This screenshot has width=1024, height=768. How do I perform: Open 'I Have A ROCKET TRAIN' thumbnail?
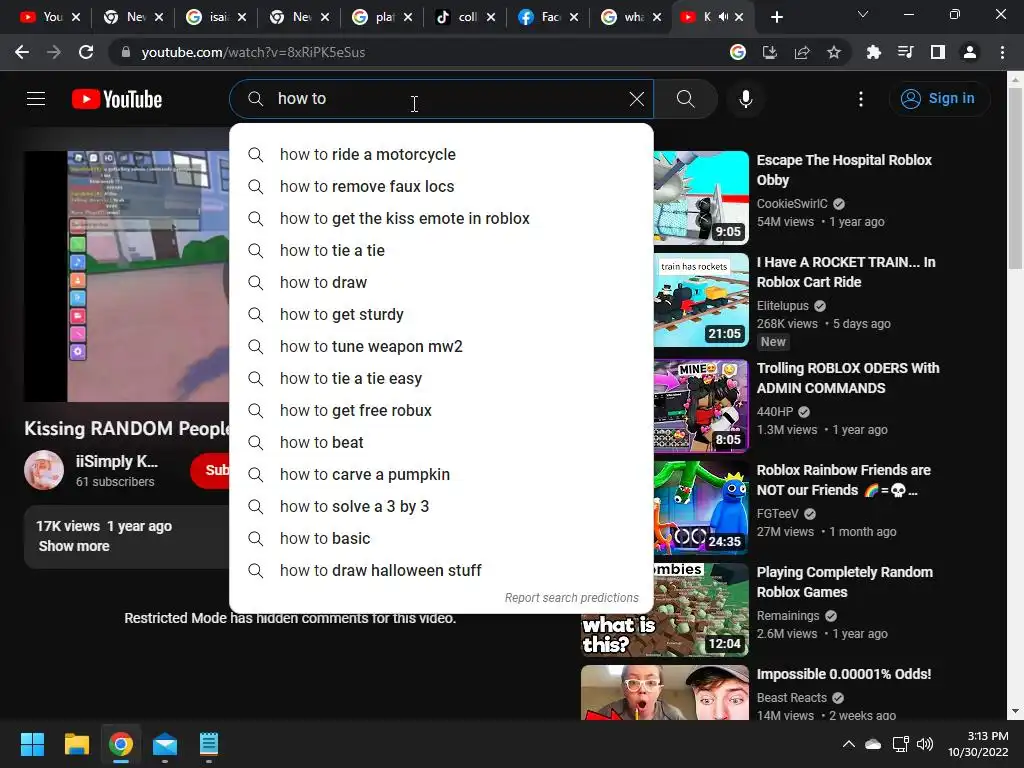(701, 300)
